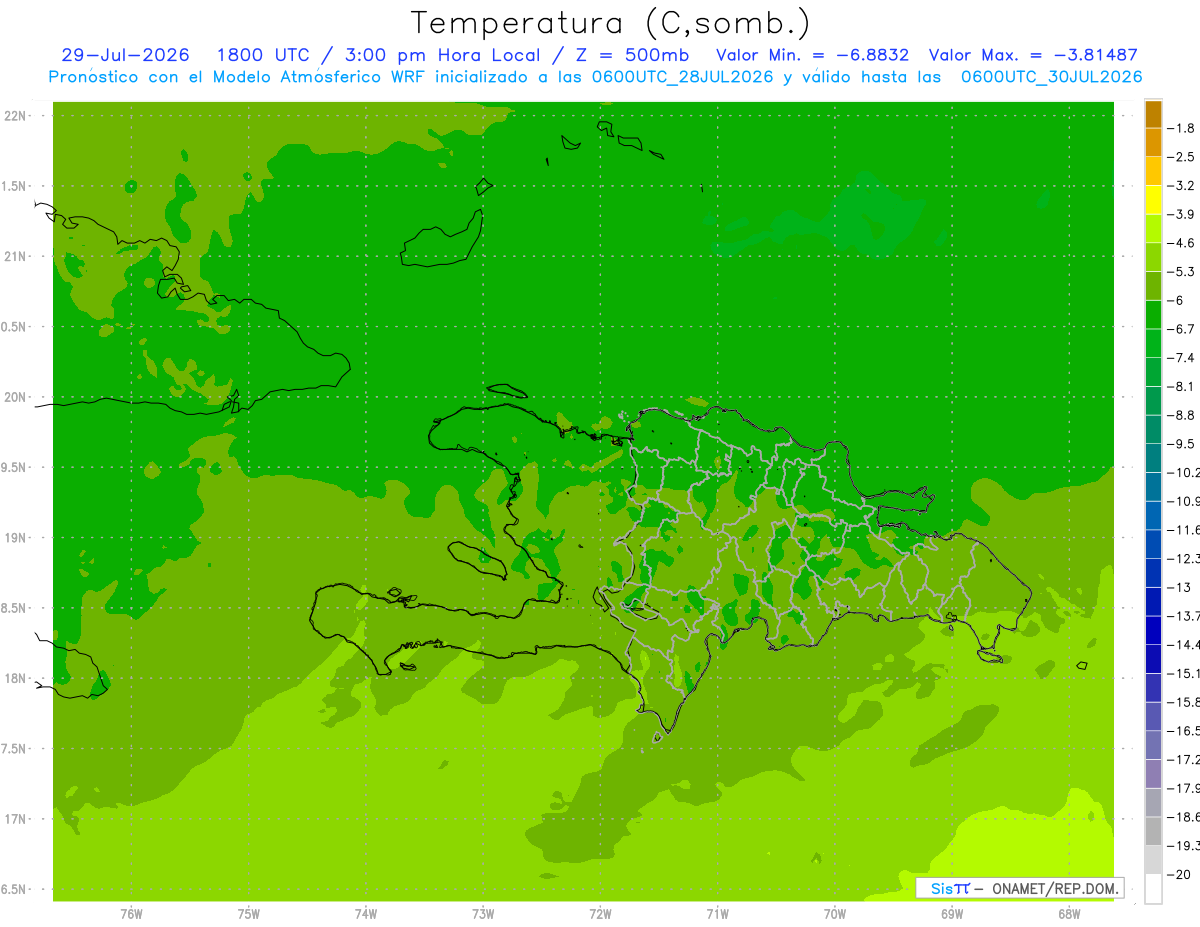
Task: Click the '1800 UTC' time label
Action: [x=262, y=55]
